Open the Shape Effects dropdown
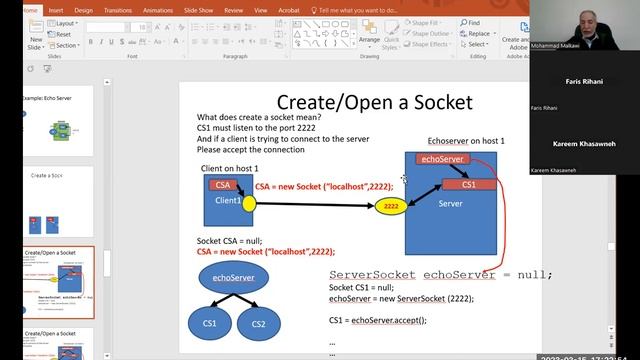Image resolution: width=640 pixels, height=360 pixels. pyautogui.click(x=427, y=44)
